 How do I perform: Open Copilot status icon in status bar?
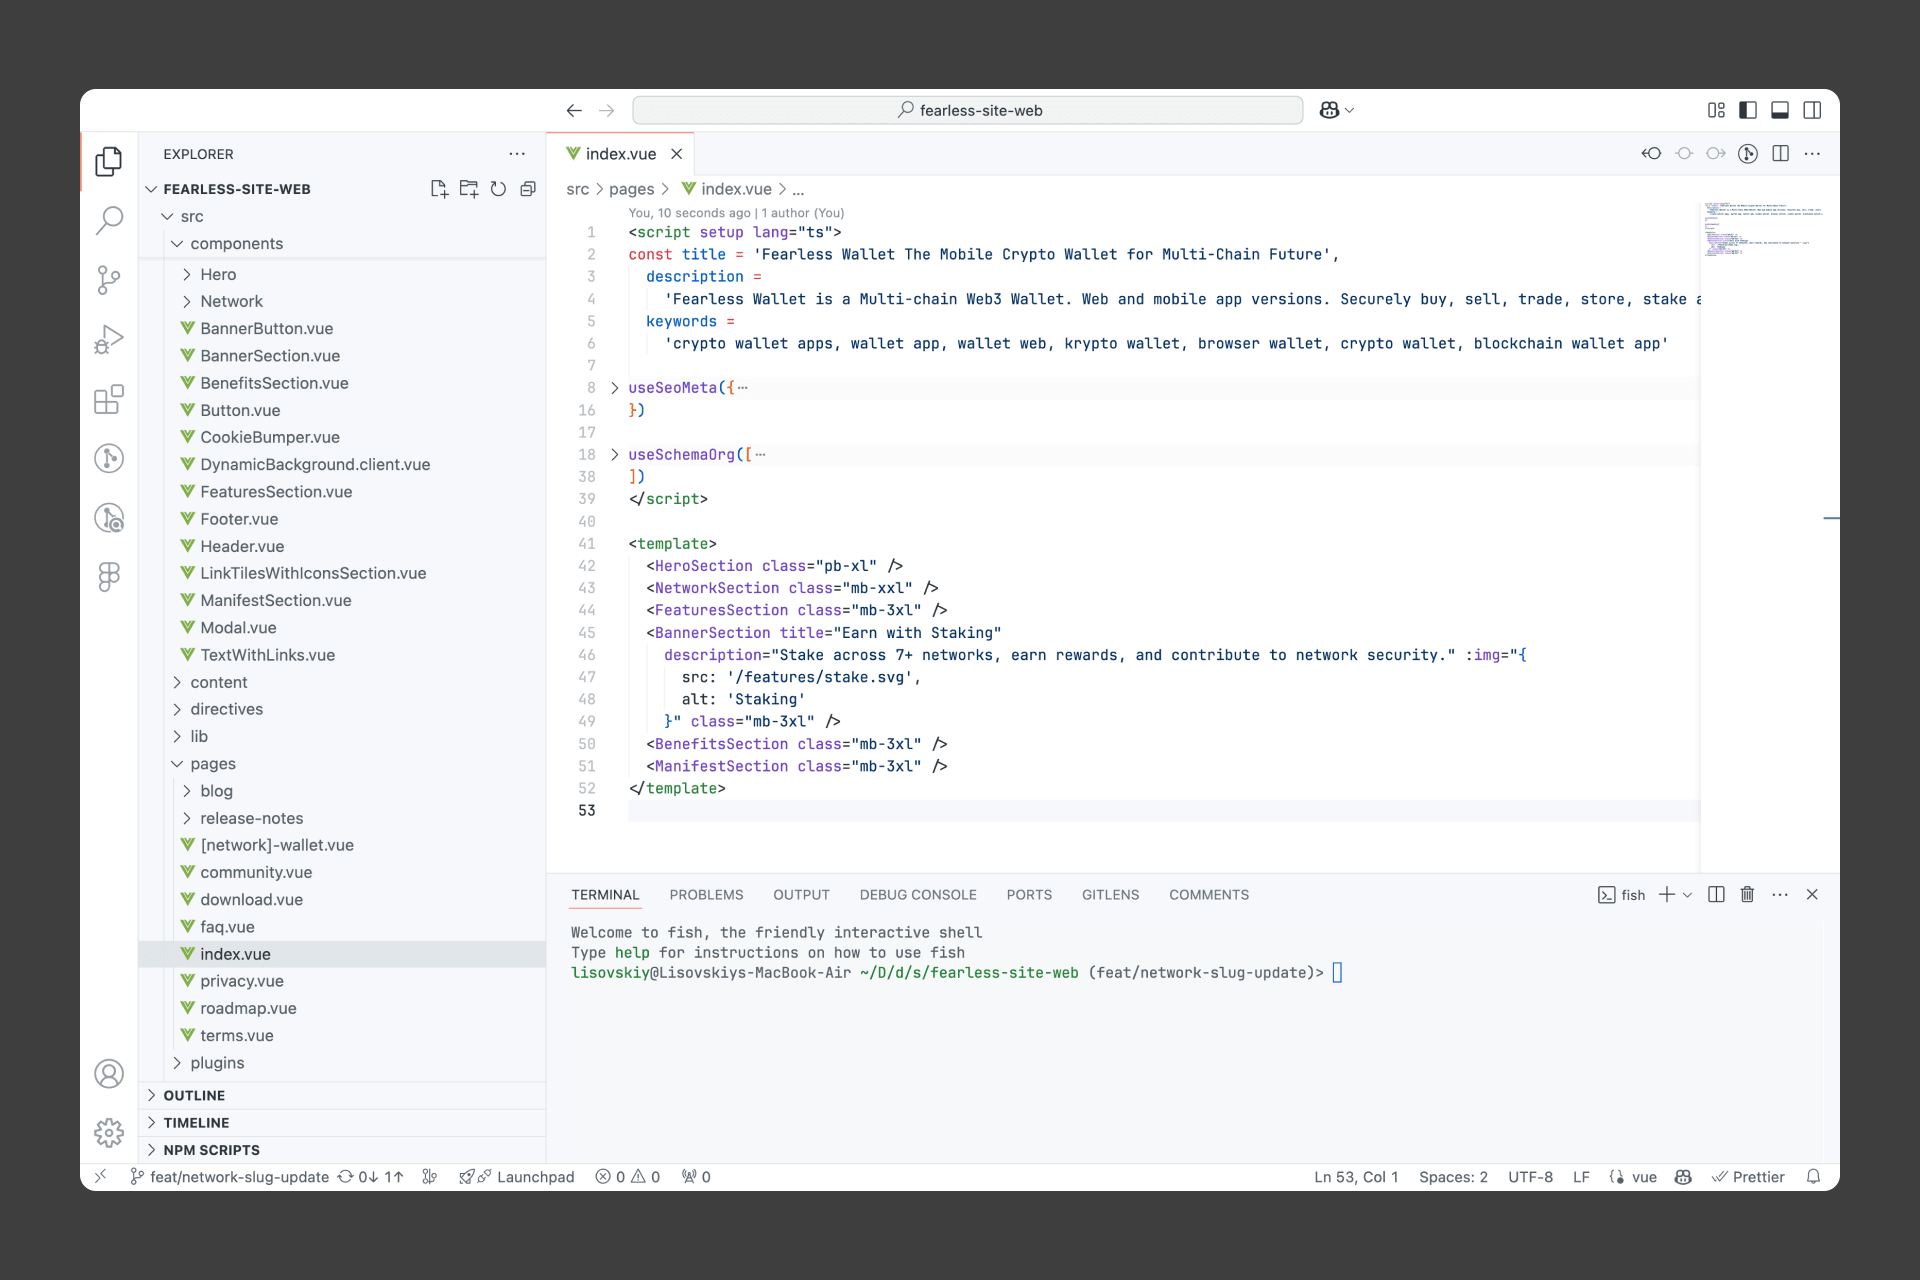pyautogui.click(x=1683, y=1177)
